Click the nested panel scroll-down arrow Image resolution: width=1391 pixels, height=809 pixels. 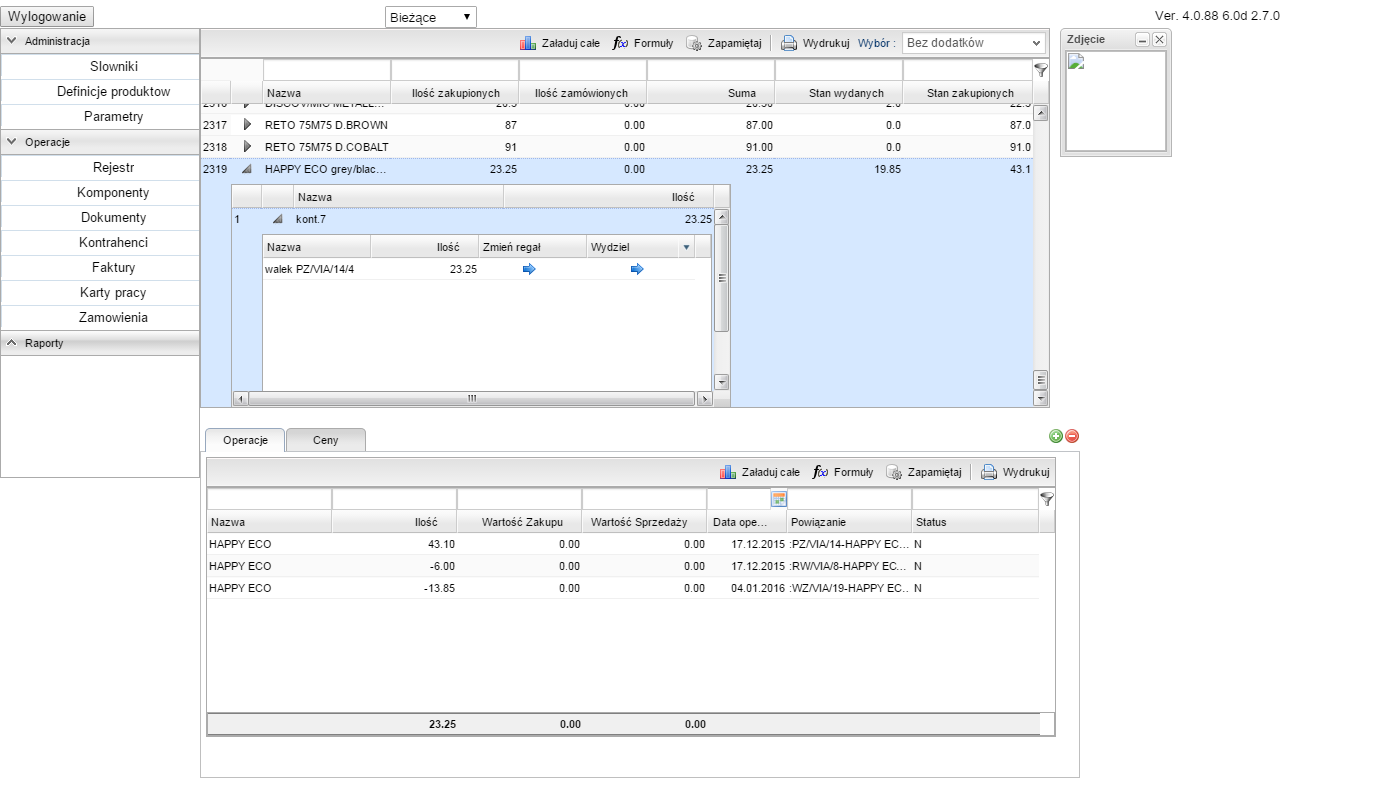coord(722,382)
